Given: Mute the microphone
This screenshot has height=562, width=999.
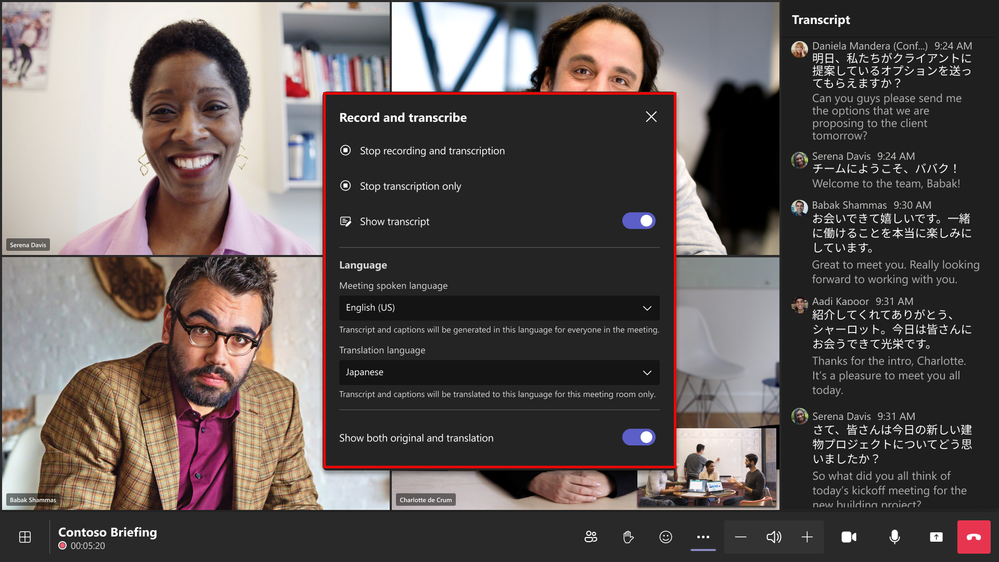Looking at the screenshot, I should [894, 537].
